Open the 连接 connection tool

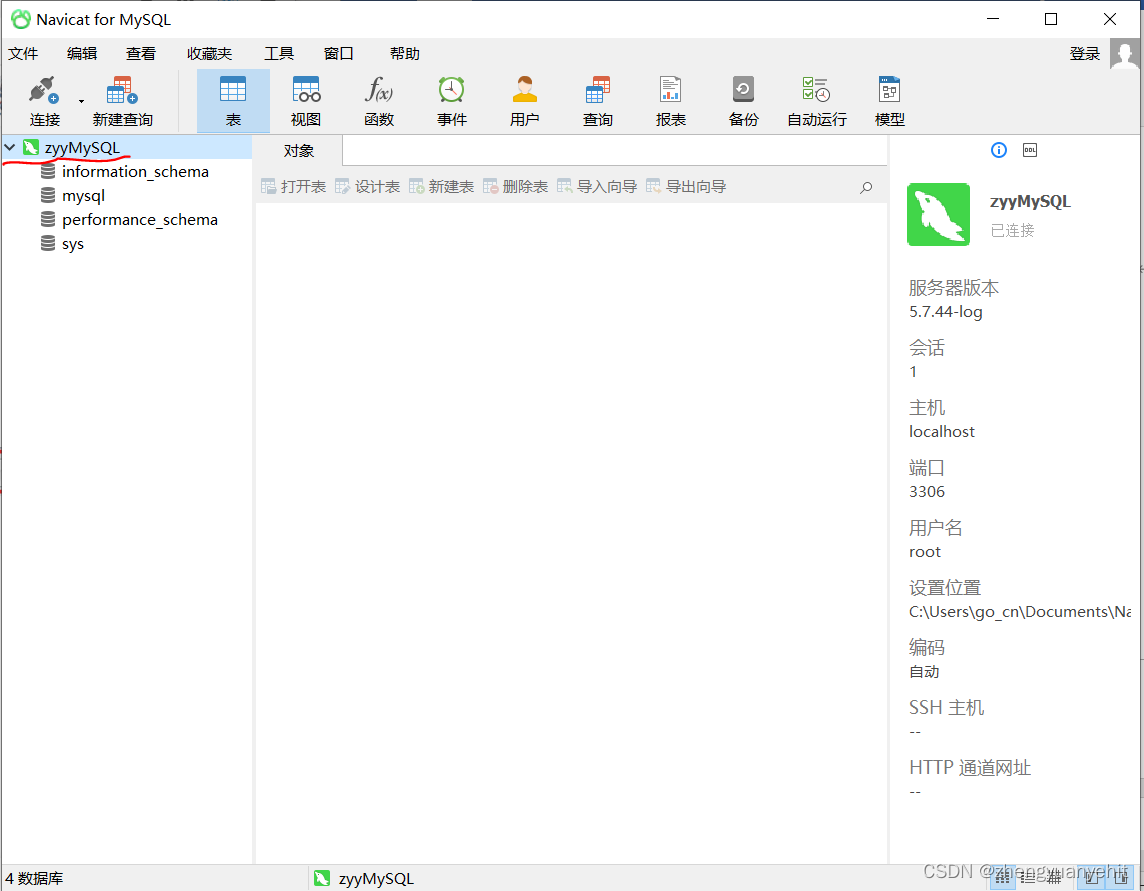click(x=44, y=101)
